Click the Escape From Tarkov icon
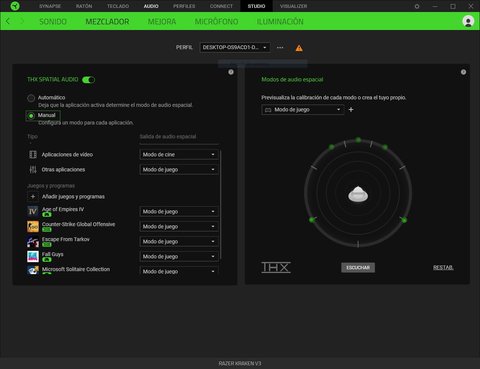 click(x=33, y=241)
